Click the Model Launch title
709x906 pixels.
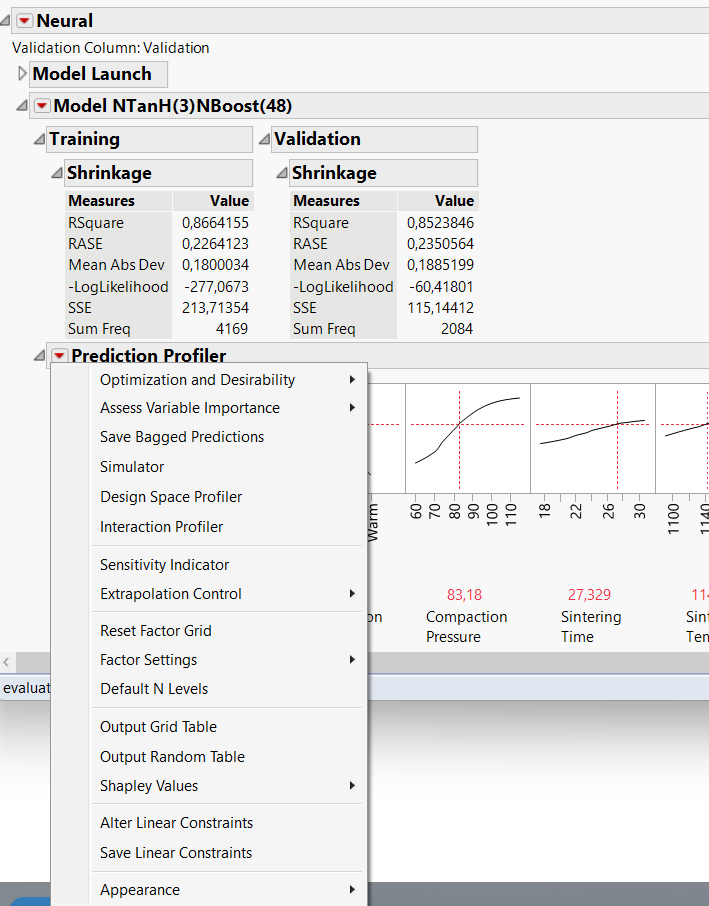pyautogui.click(x=92, y=74)
